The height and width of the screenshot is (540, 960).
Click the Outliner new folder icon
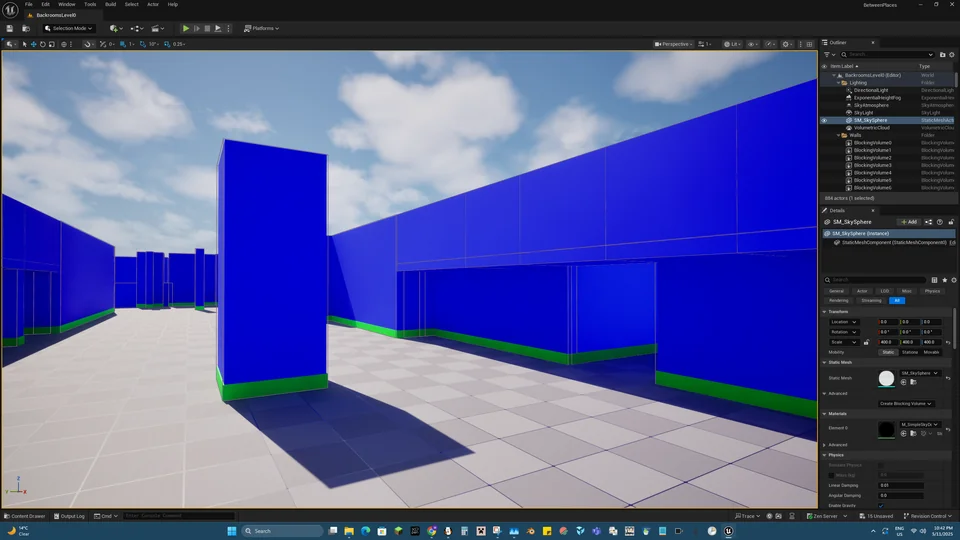pyautogui.click(x=942, y=54)
